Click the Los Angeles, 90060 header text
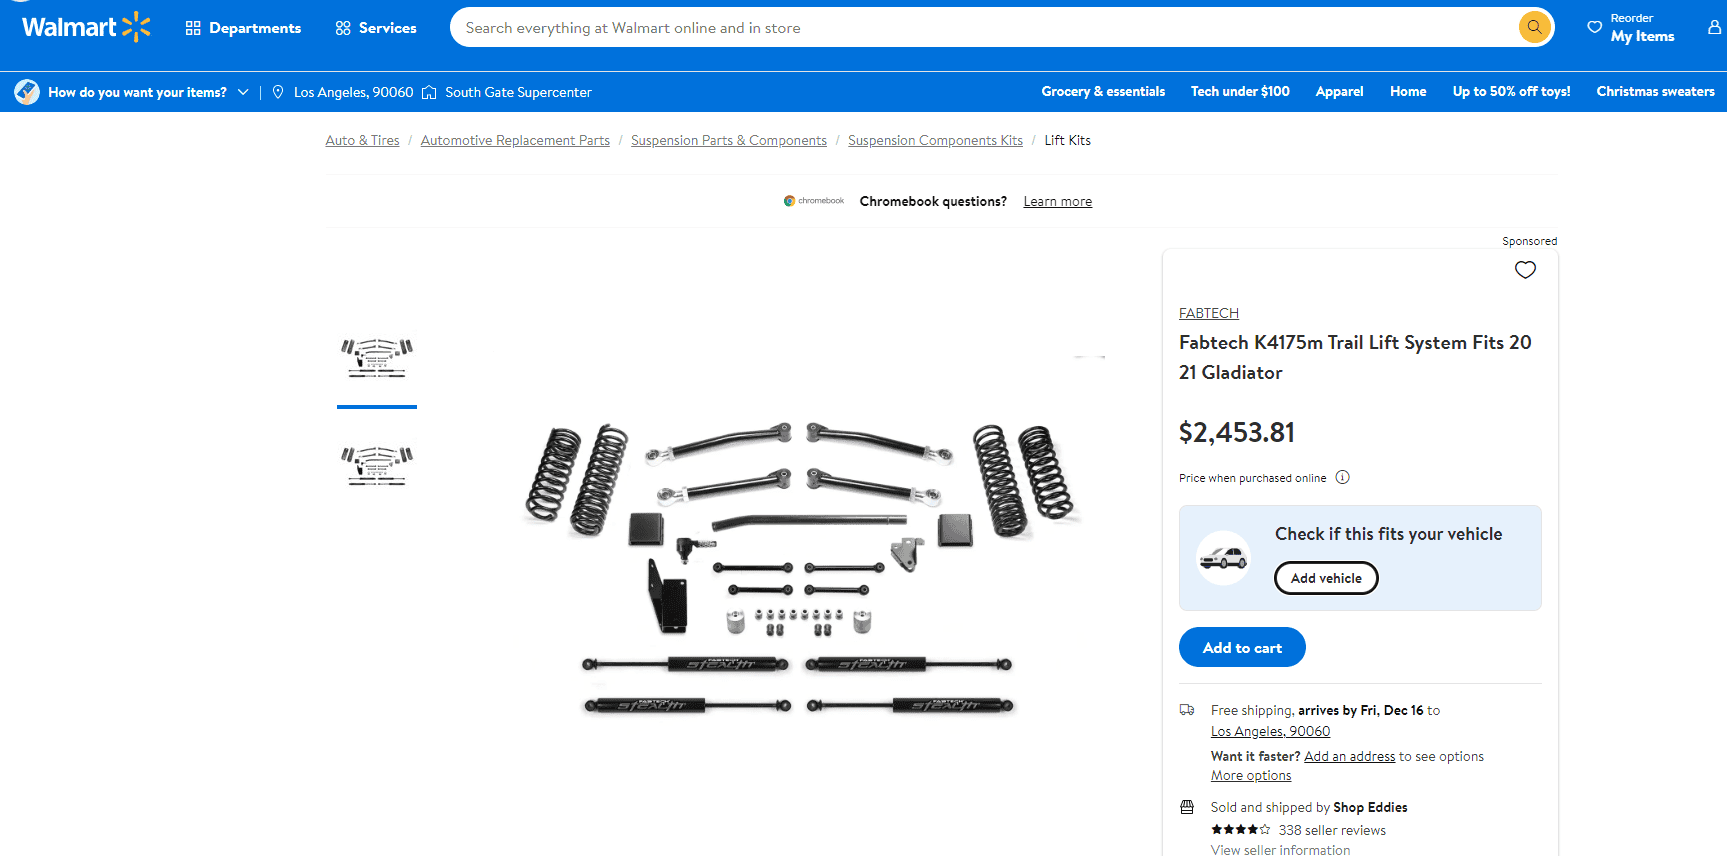Viewport: 1727px width, 856px height. pos(353,92)
